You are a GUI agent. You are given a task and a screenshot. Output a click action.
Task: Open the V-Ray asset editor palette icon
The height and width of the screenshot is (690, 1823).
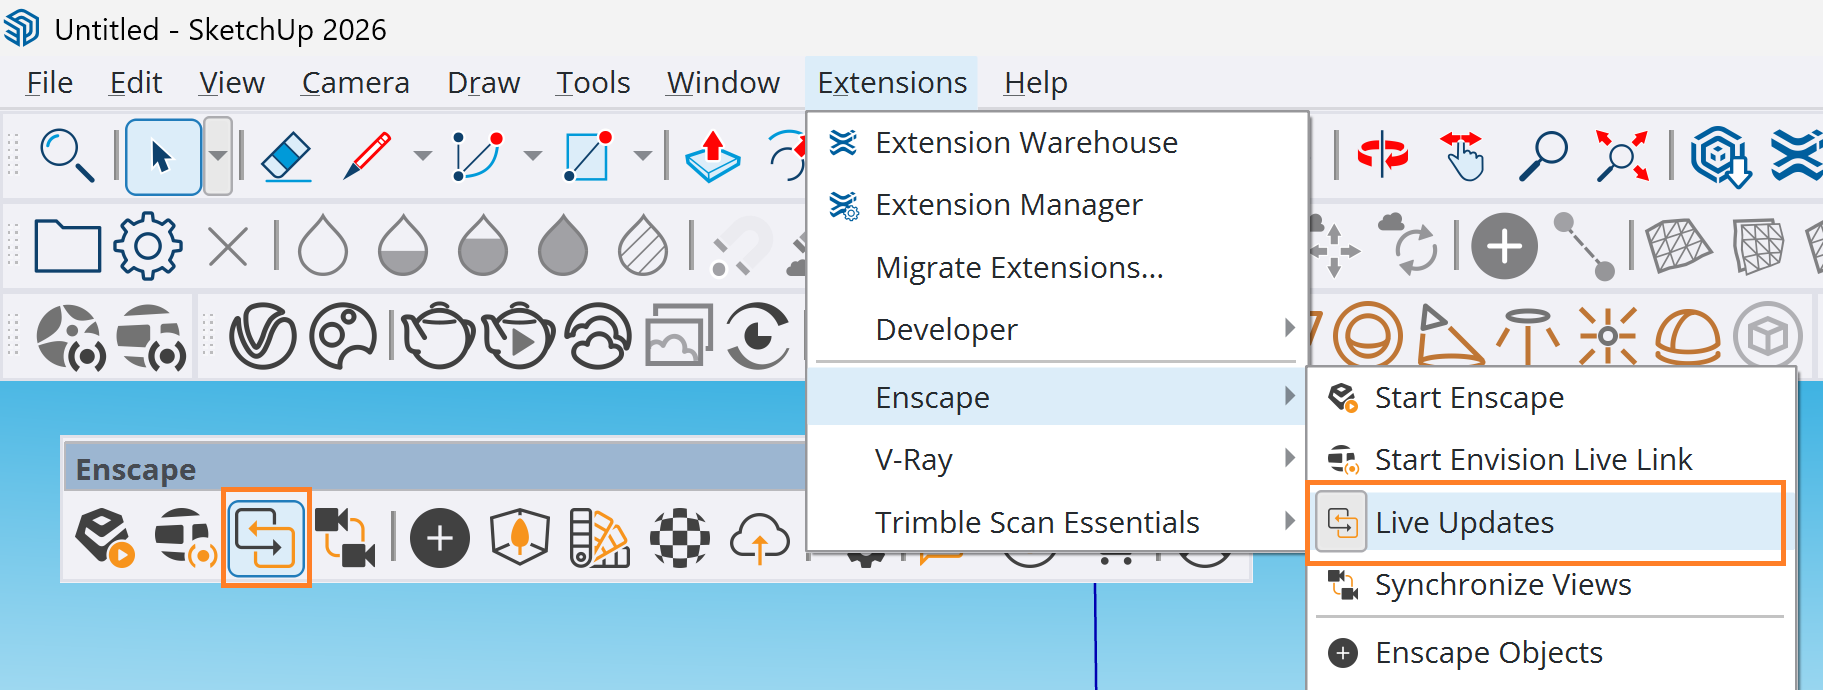click(343, 337)
